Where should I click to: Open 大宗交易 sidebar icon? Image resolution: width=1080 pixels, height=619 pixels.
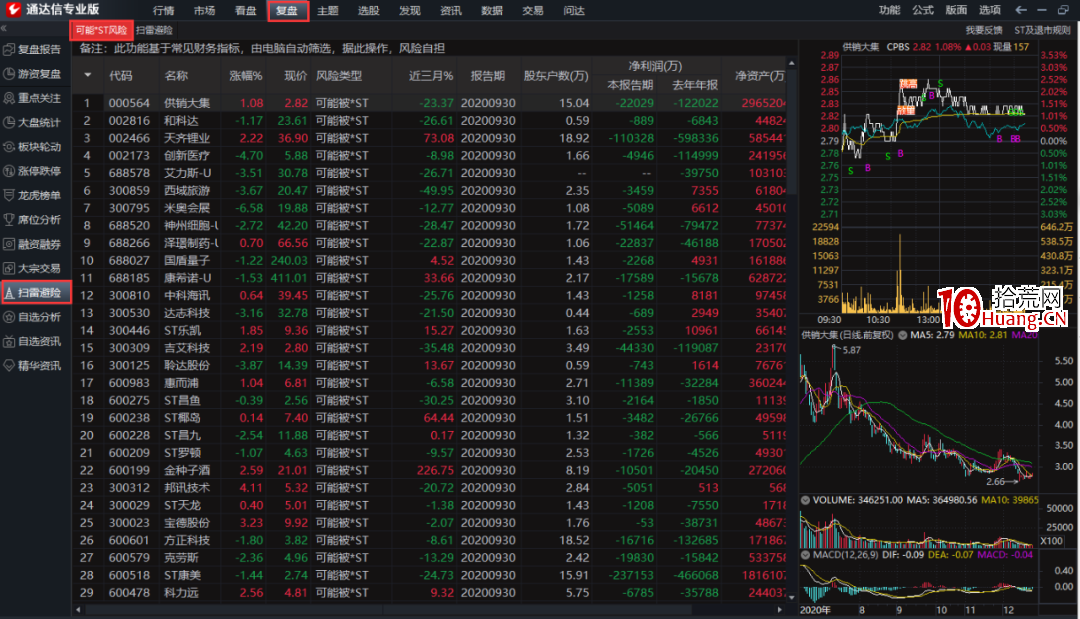coord(9,269)
